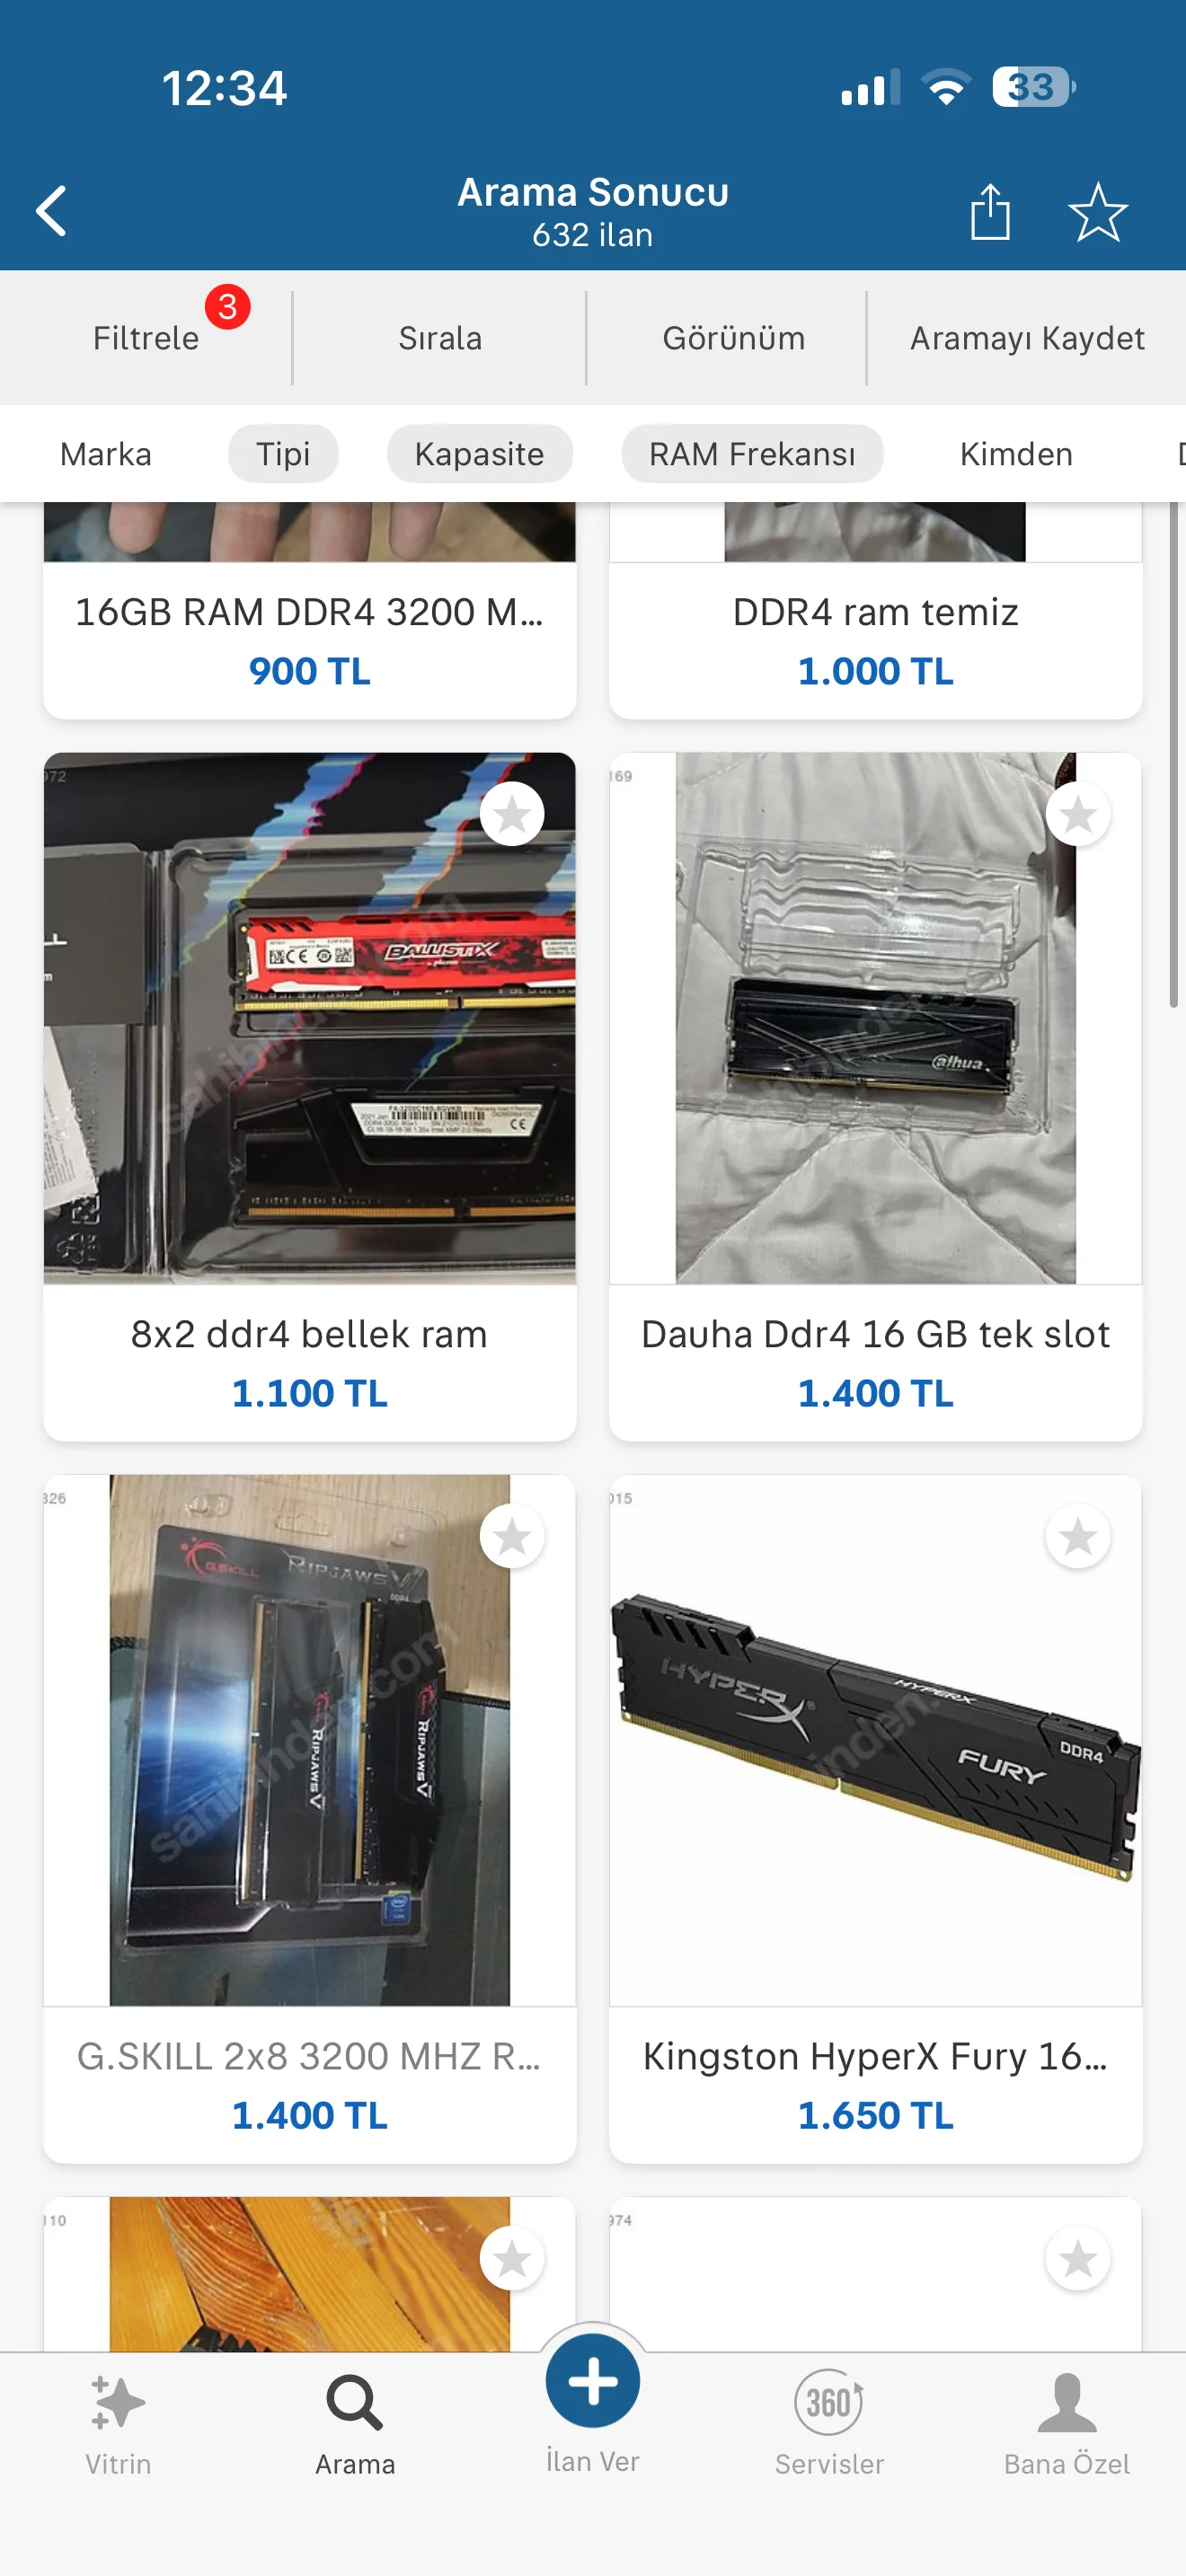Favorite the Kingston HyperX Fury listing
Viewport: 1186px width, 2576px height.
[x=1078, y=1536]
